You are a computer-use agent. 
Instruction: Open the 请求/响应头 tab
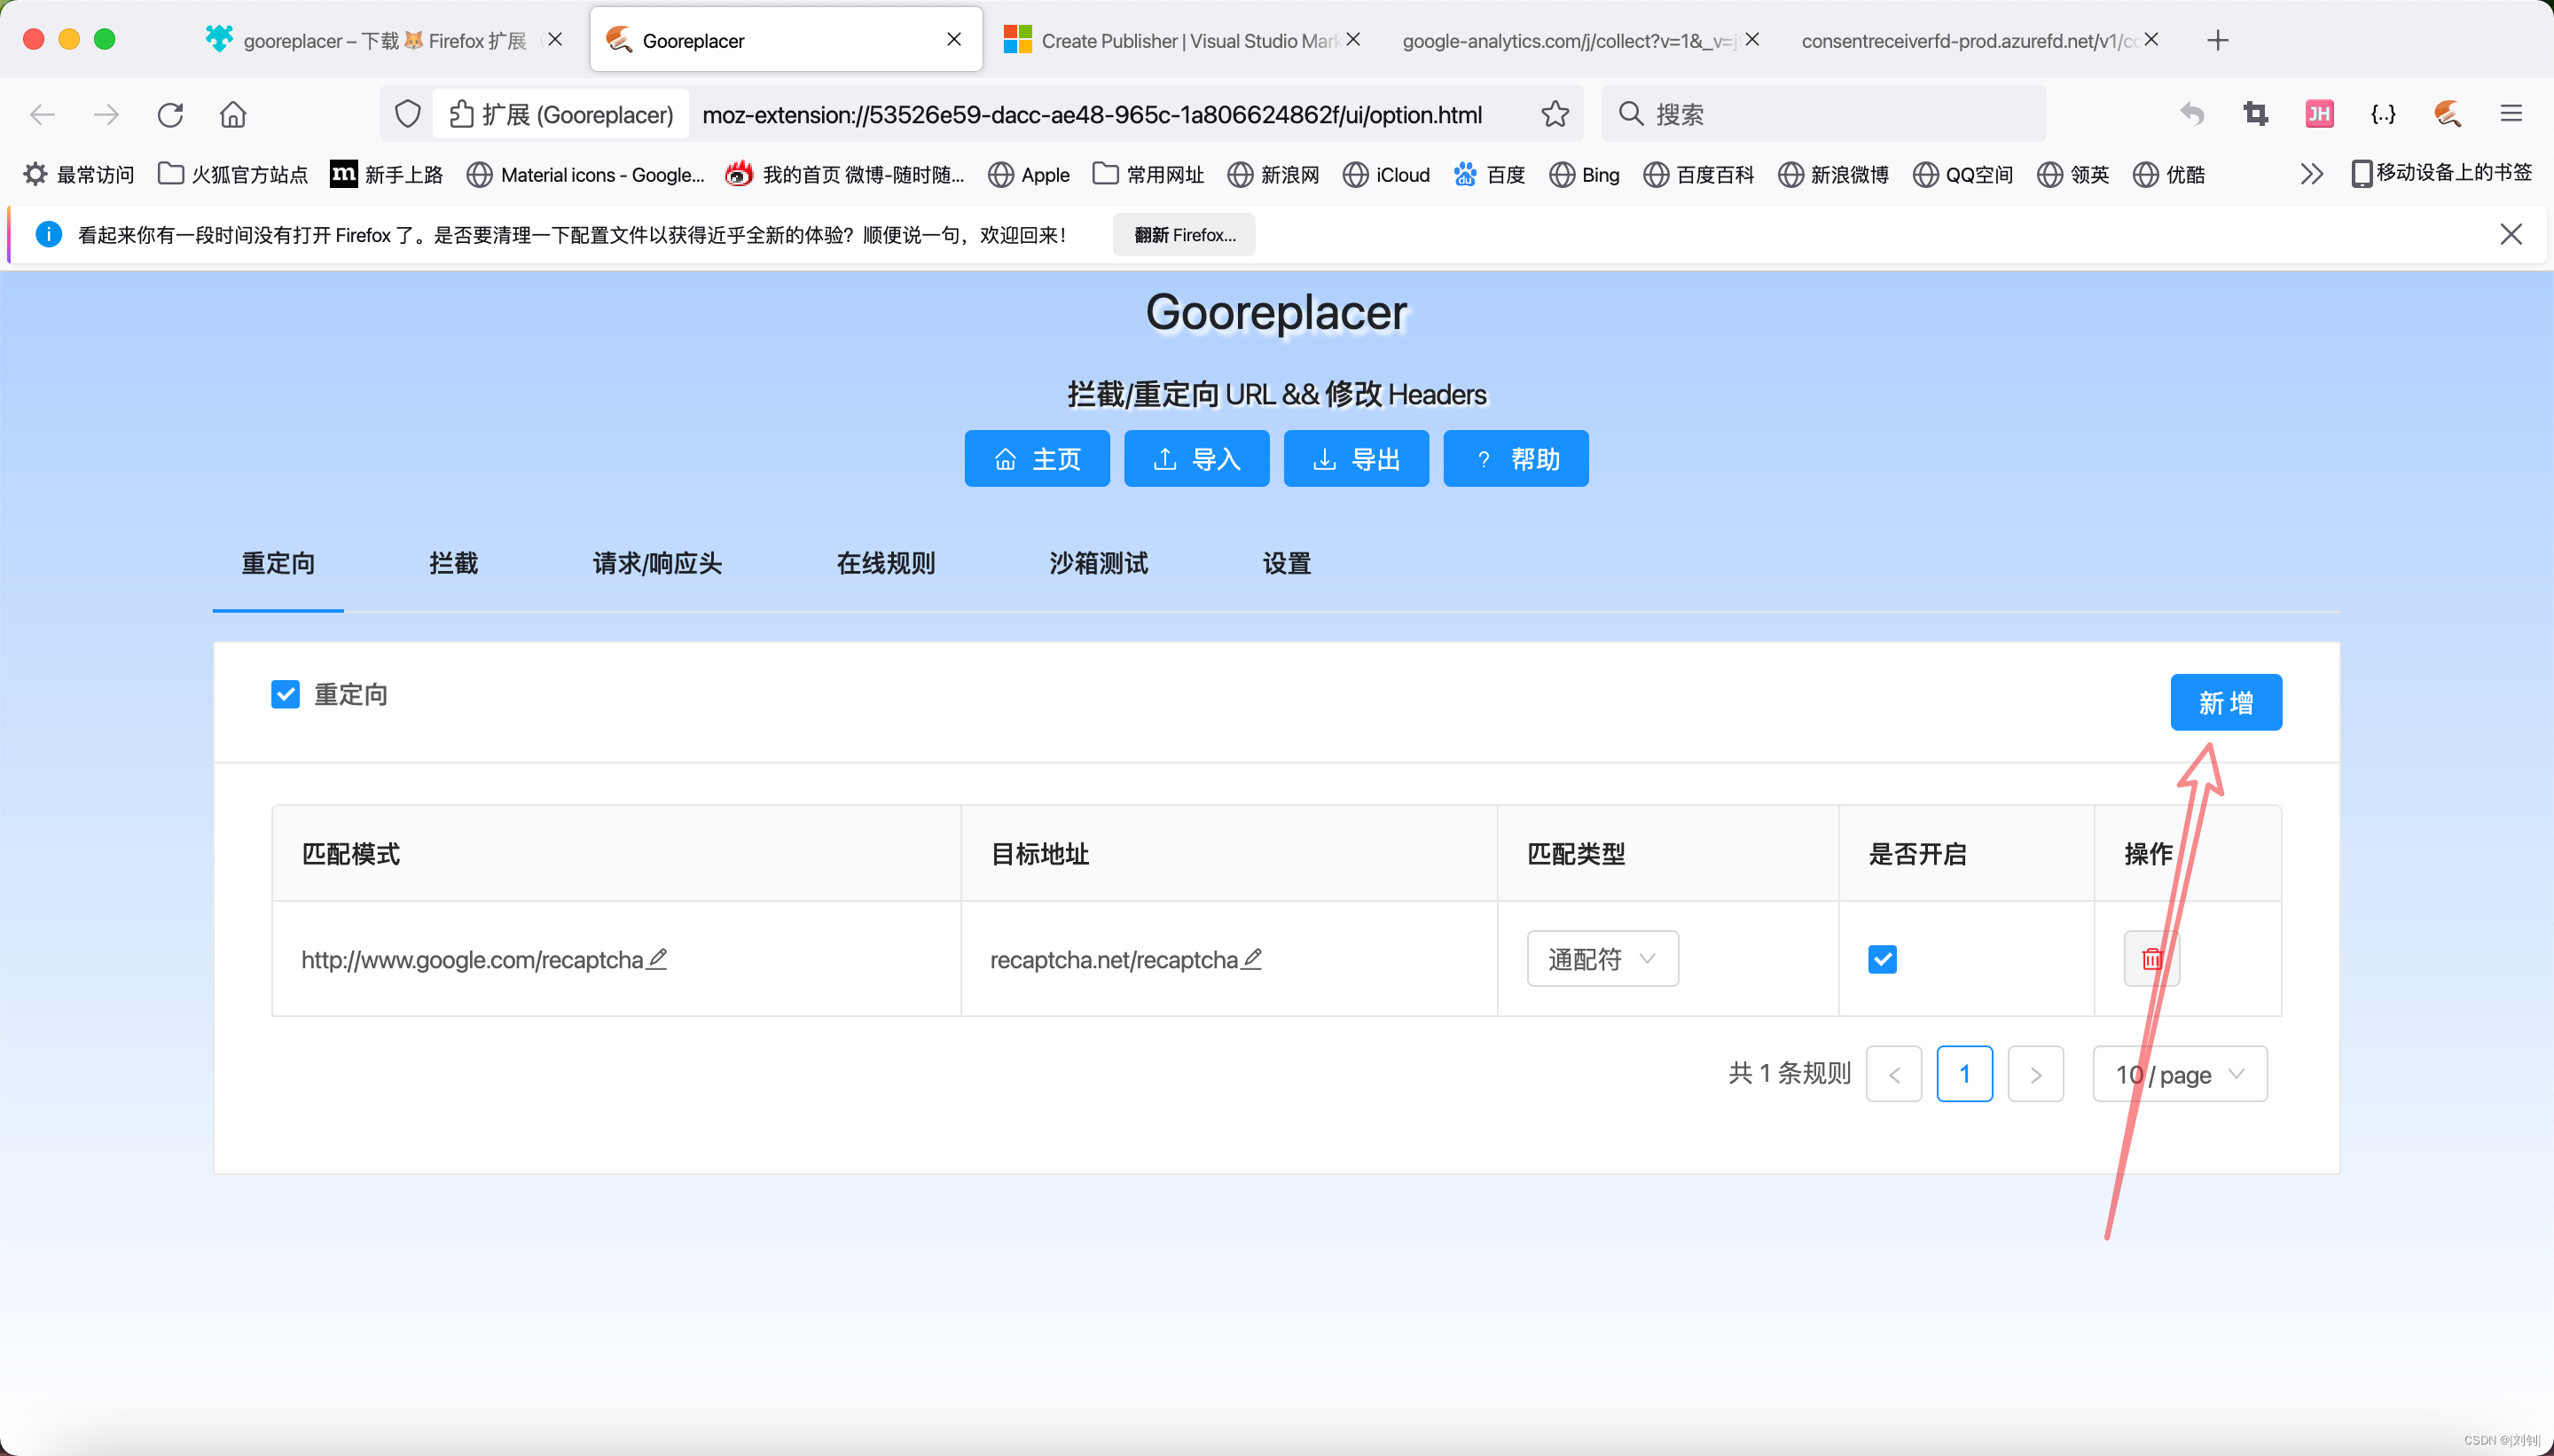(x=657, y=563)
